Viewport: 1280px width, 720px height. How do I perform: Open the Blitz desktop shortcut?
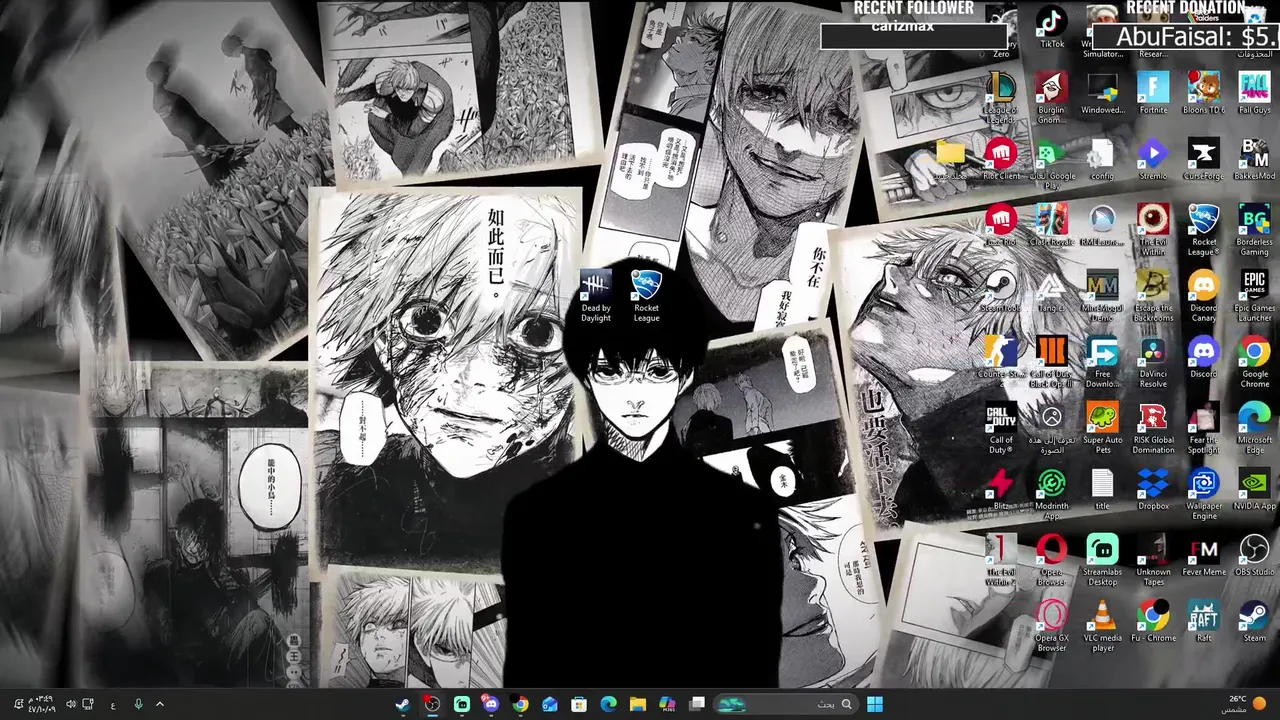click(x=1001, y=489)
